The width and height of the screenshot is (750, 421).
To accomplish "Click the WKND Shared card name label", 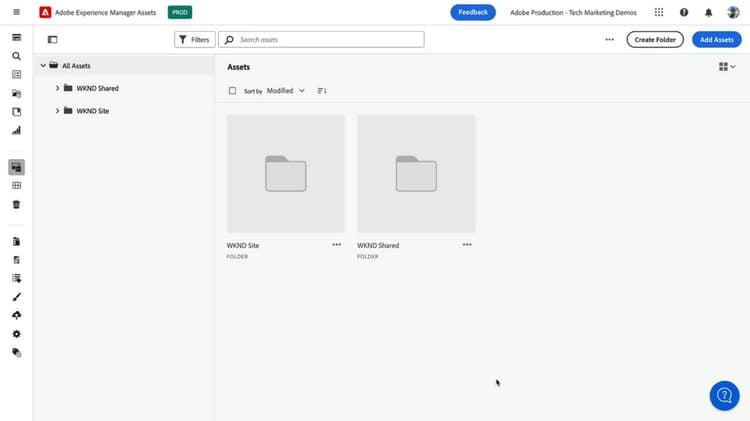I will pos(378,245).
